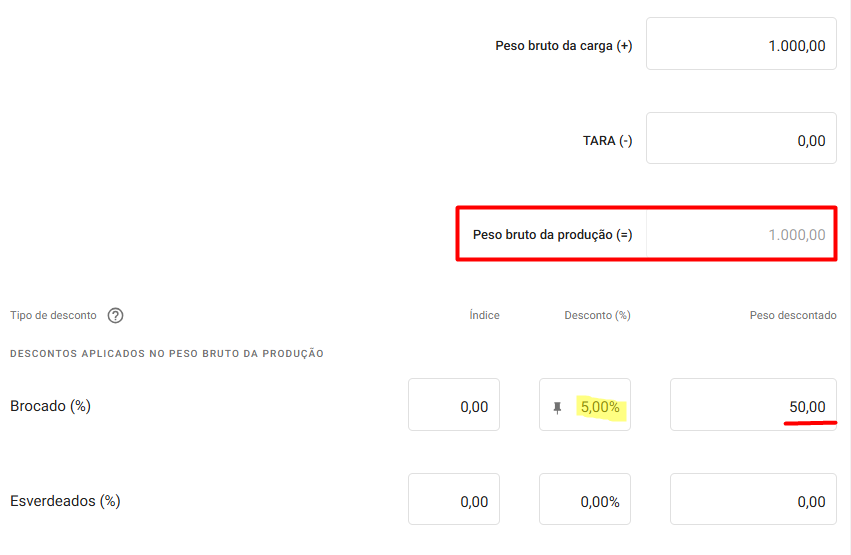Edit the Brocado Peso descontado field

click(753, 406)
